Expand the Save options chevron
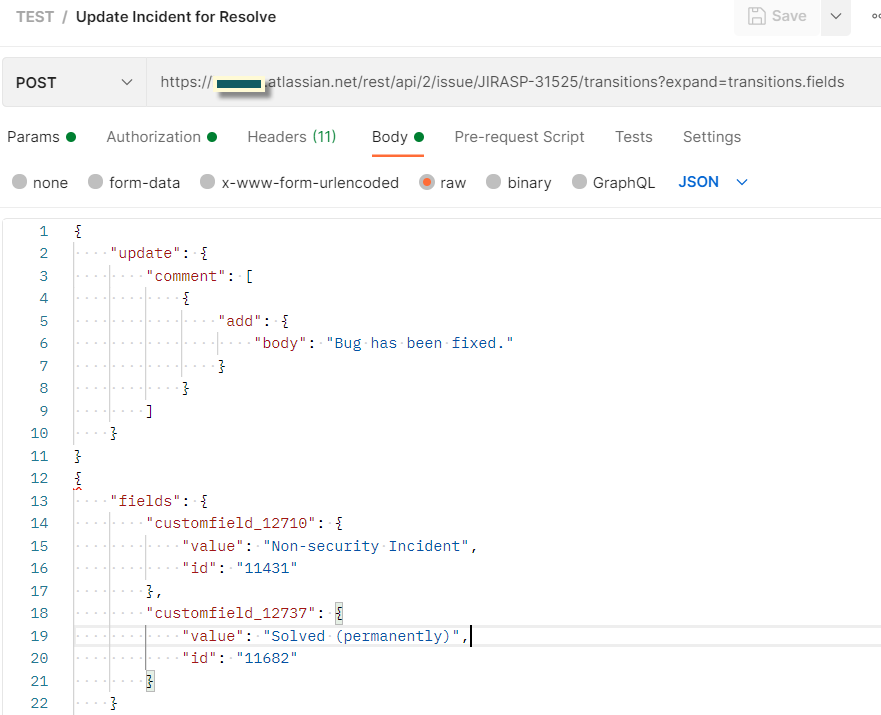 click(836, 17)
